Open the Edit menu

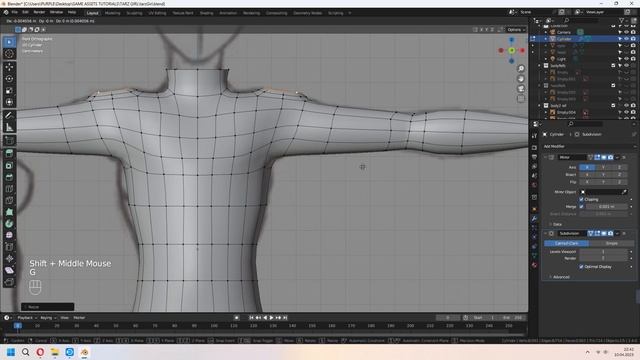tap(25, 13)
